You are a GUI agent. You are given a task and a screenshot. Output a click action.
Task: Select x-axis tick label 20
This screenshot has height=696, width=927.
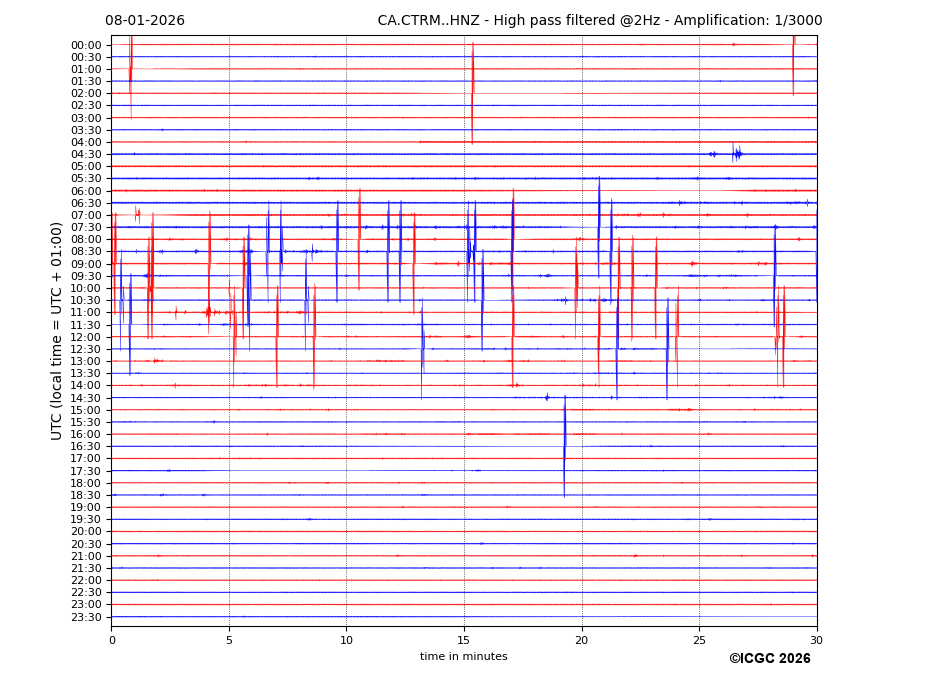point(581,640)
